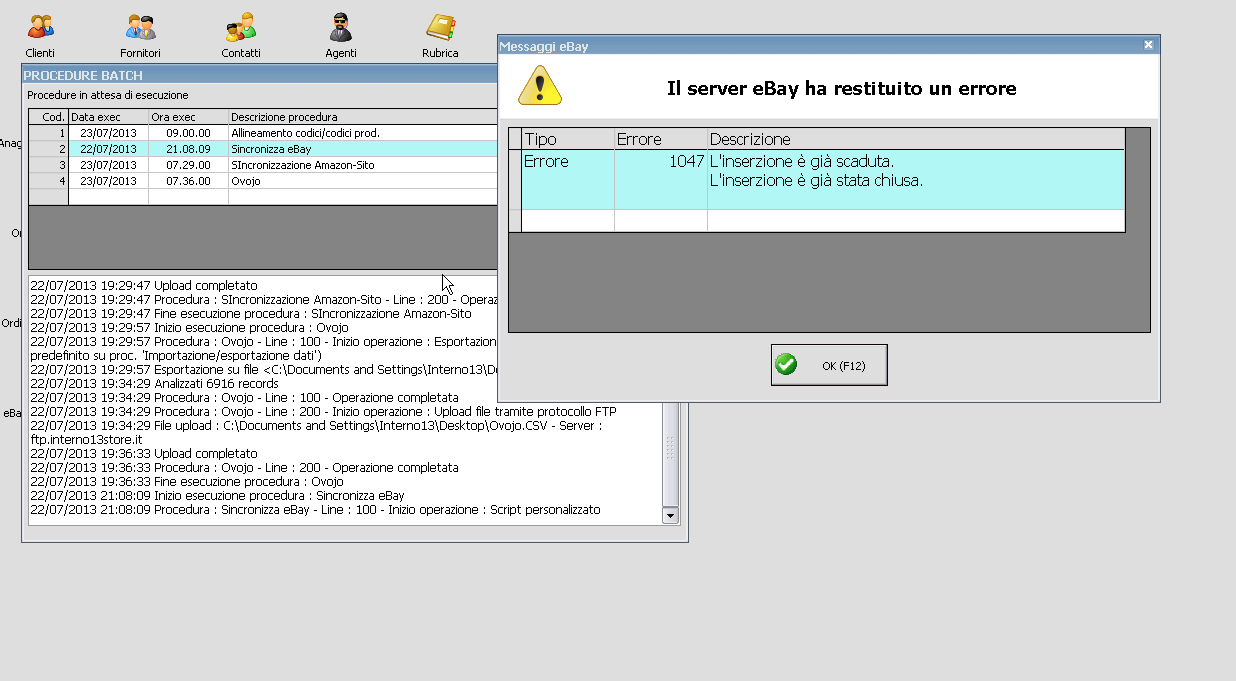Open the Fornitori icon
The height and width of the screenshot is (681, 1236).
click(x=140, y=35)
